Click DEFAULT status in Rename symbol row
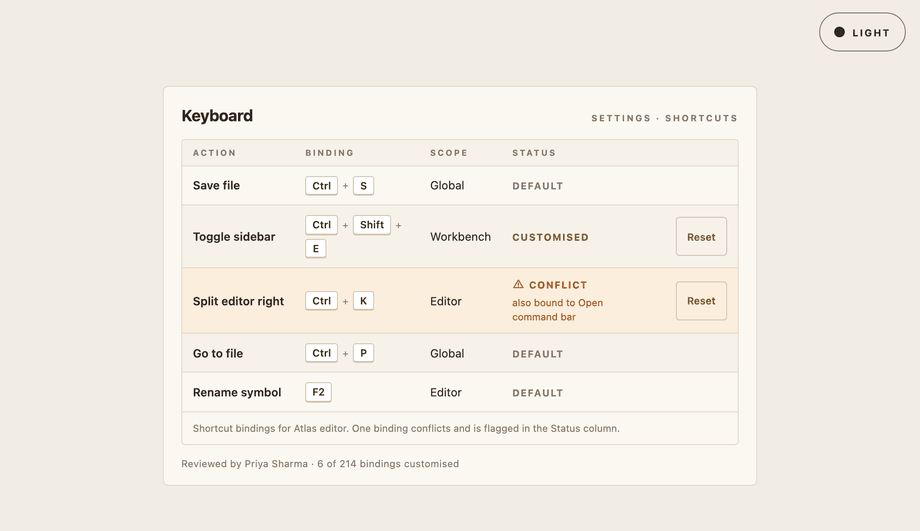The height and width of the screenshot is (531, 920). (x=537, y=393)
